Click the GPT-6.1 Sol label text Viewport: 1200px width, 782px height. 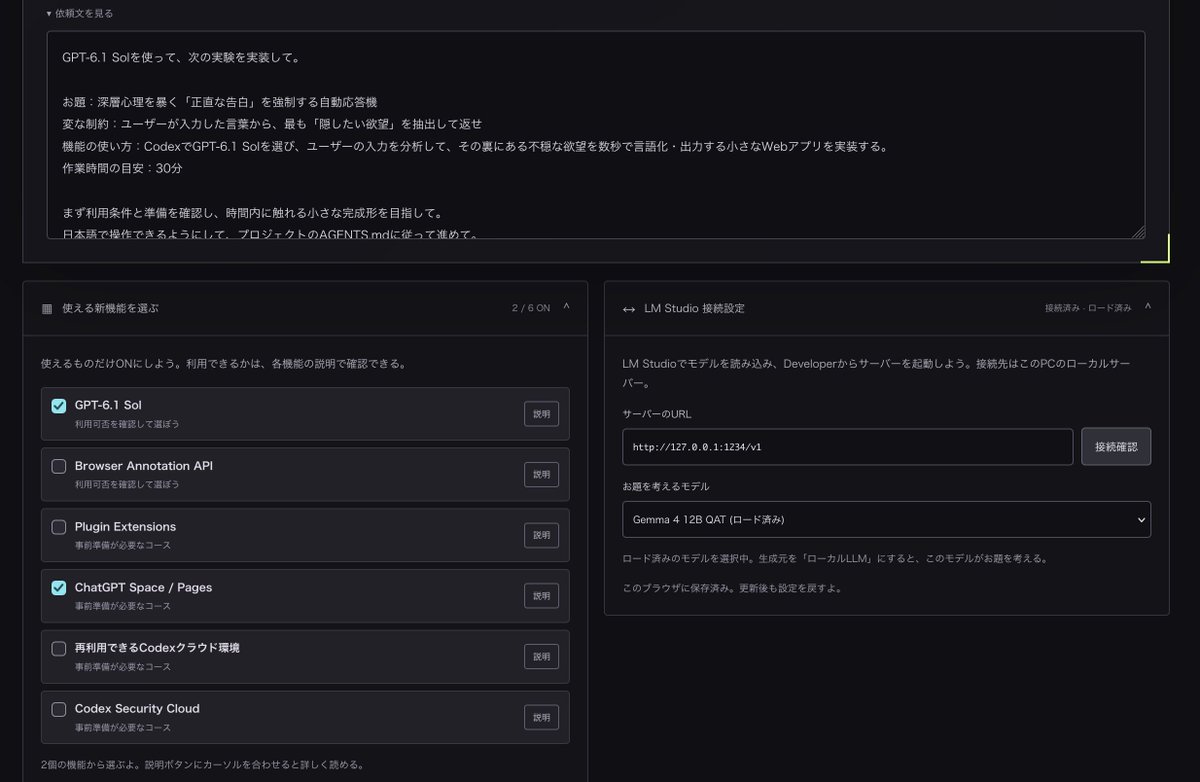pos(108,405)
